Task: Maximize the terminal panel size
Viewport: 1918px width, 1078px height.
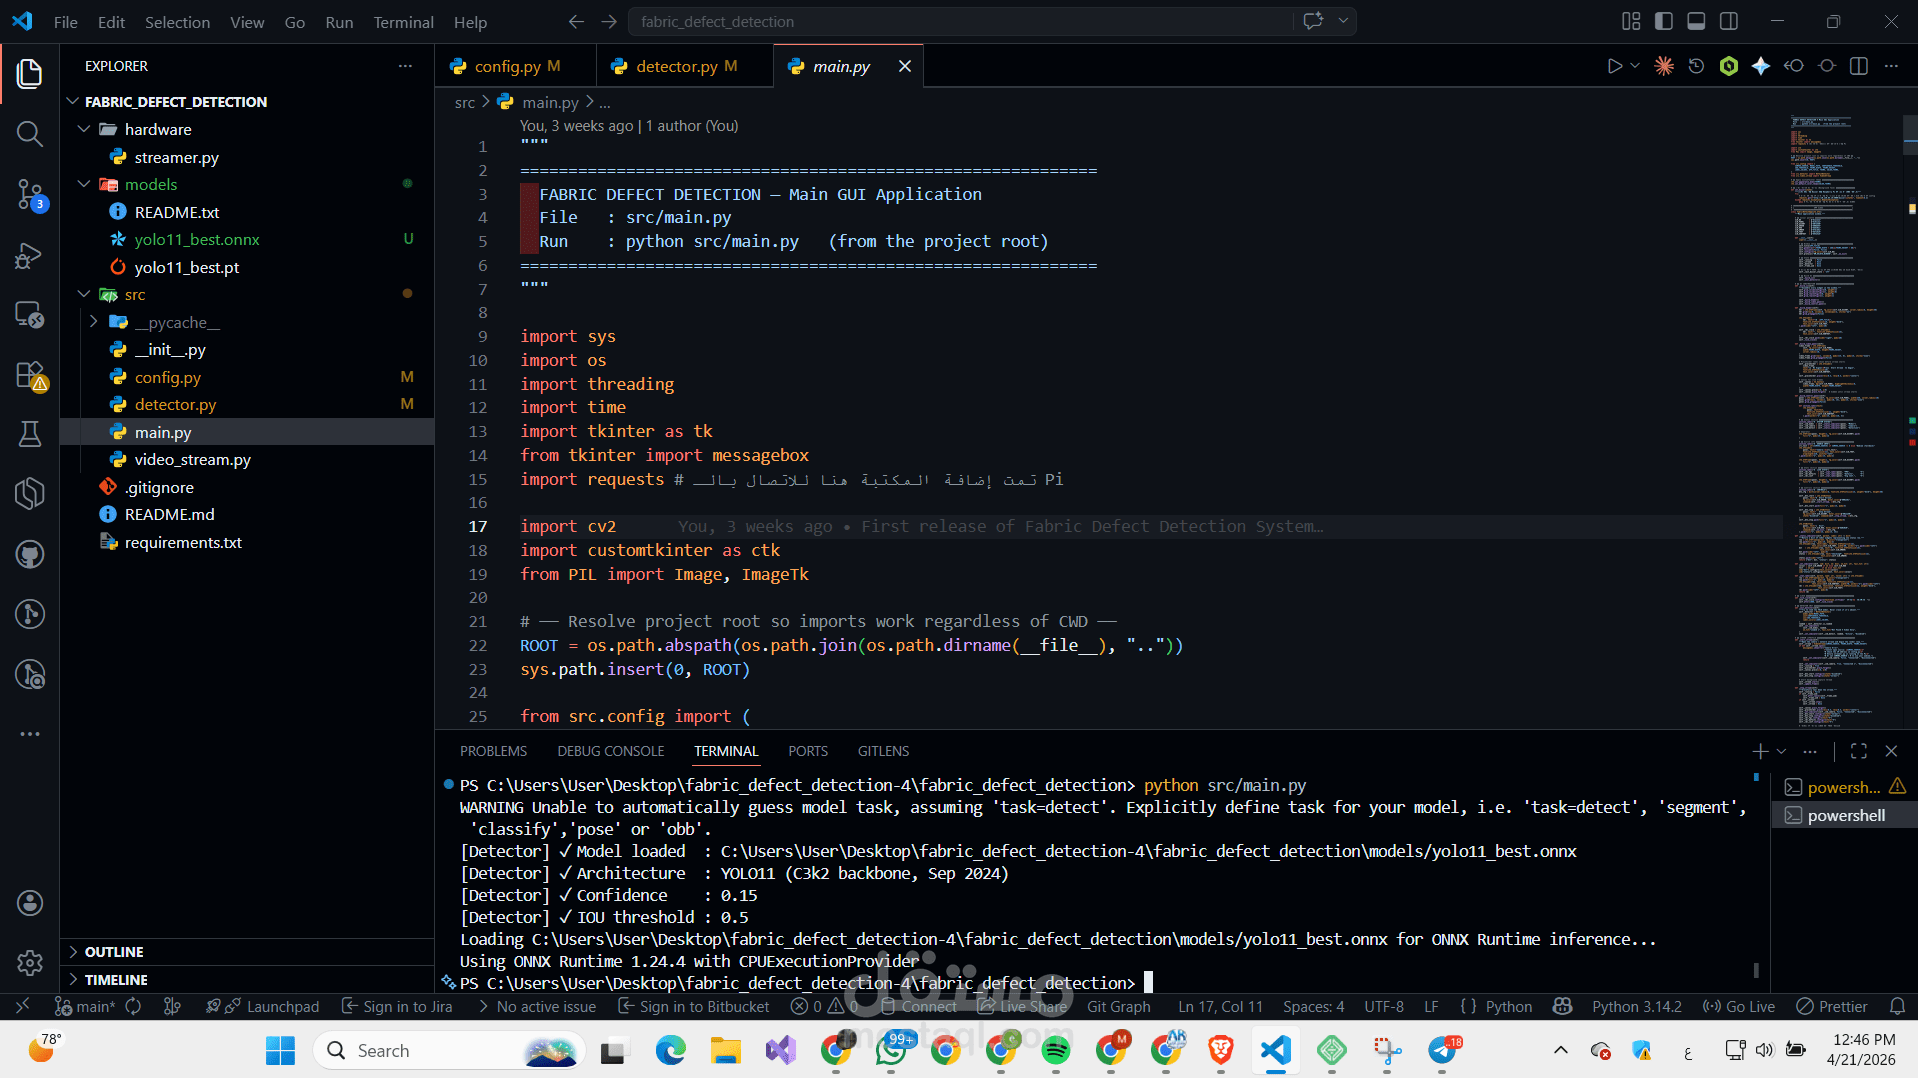Action: (1858, 751)
